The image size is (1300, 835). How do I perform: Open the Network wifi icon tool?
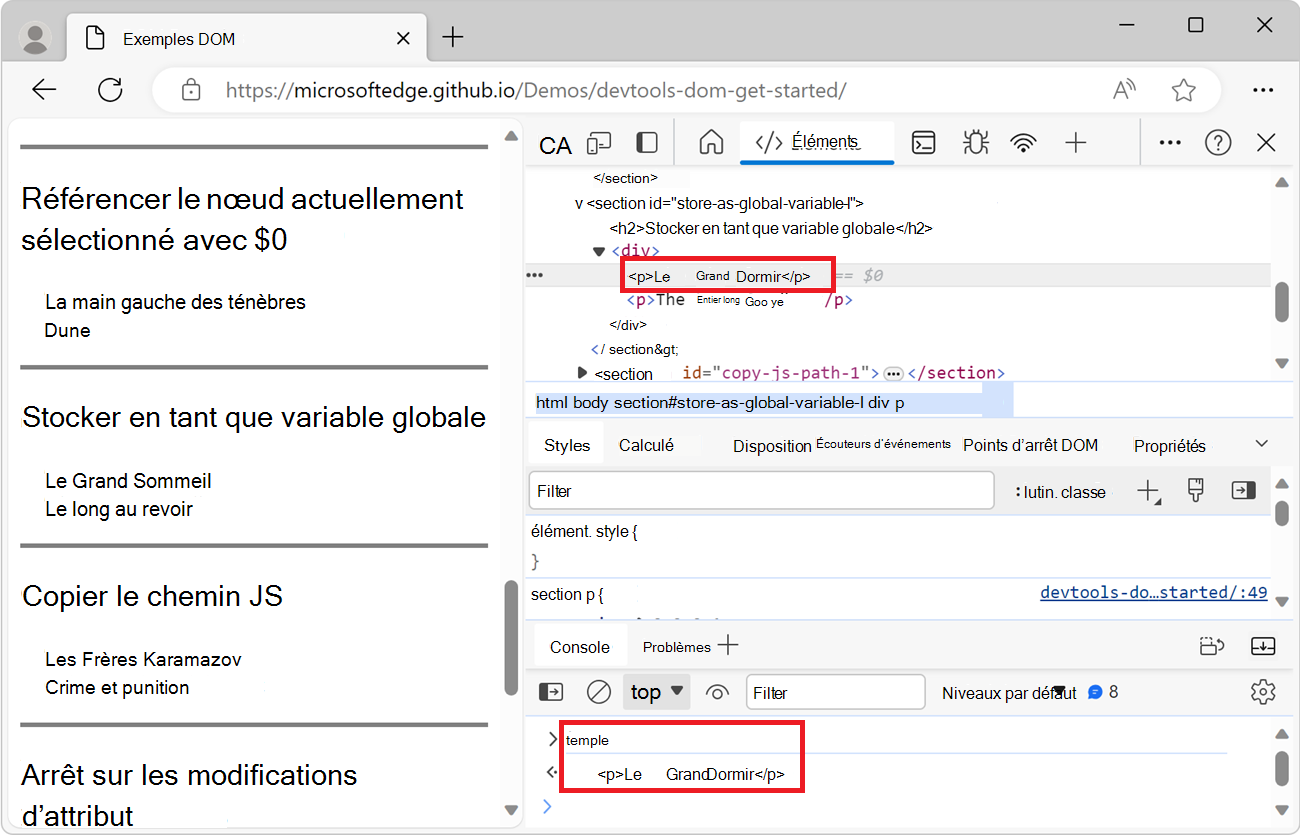pos(1023,143)
